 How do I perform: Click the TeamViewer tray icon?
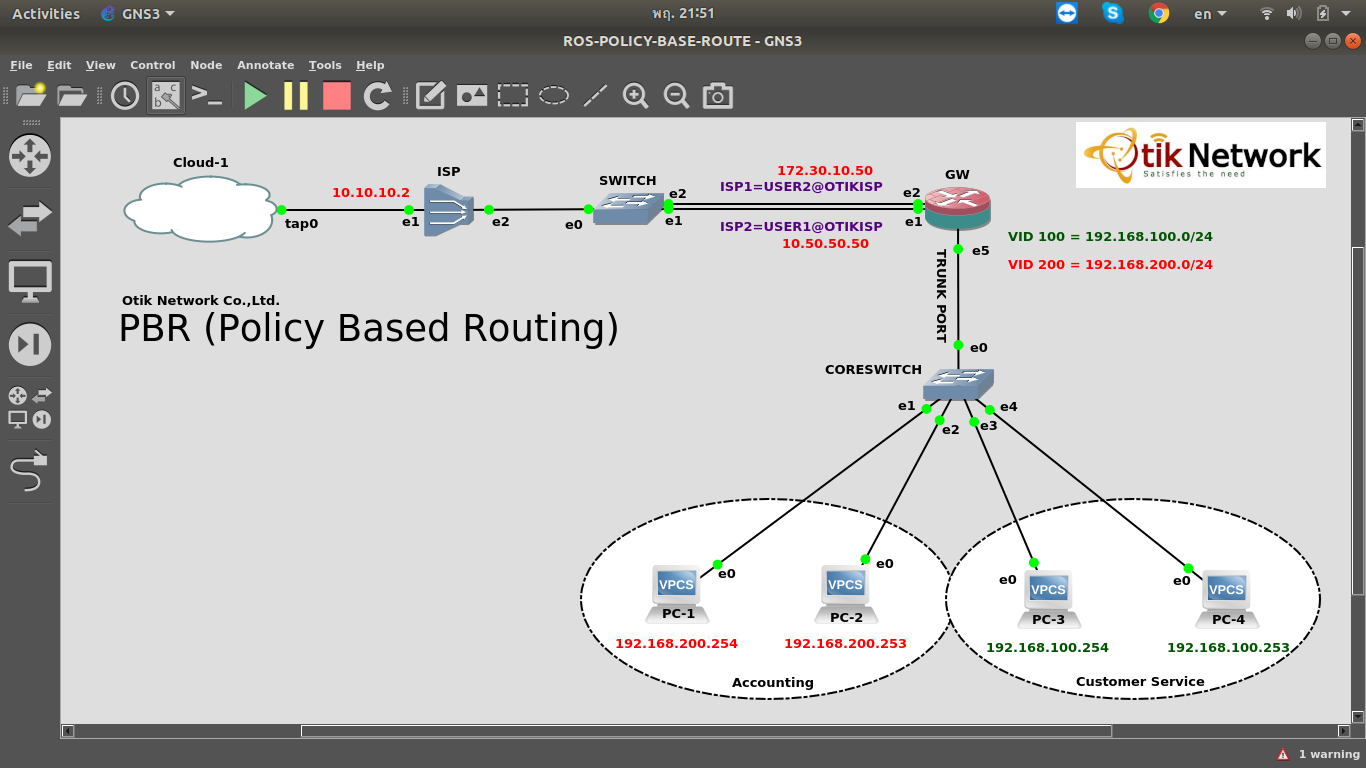(x=1067, y=13)
